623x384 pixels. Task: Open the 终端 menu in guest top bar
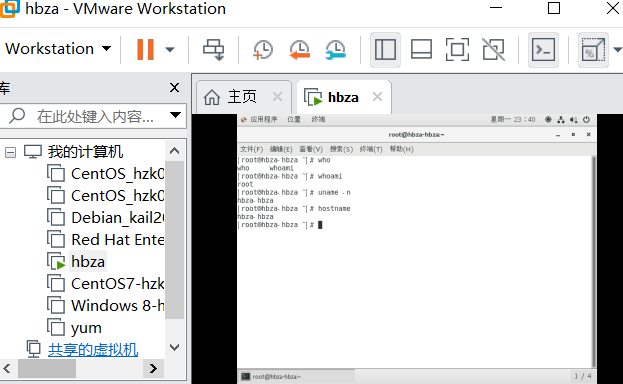pyautogui.click(x=318, y=119)
